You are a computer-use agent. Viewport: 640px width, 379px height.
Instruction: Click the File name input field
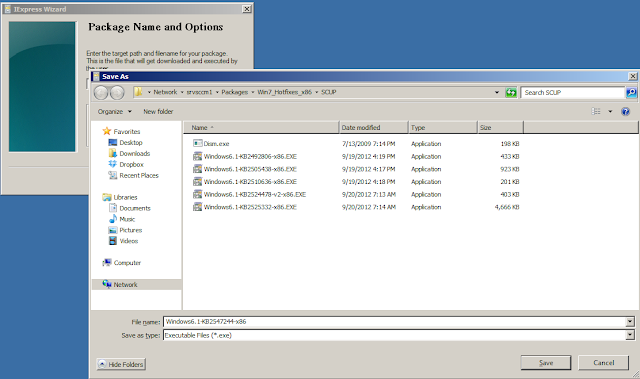pyautogui.click(x=394, y=322)
